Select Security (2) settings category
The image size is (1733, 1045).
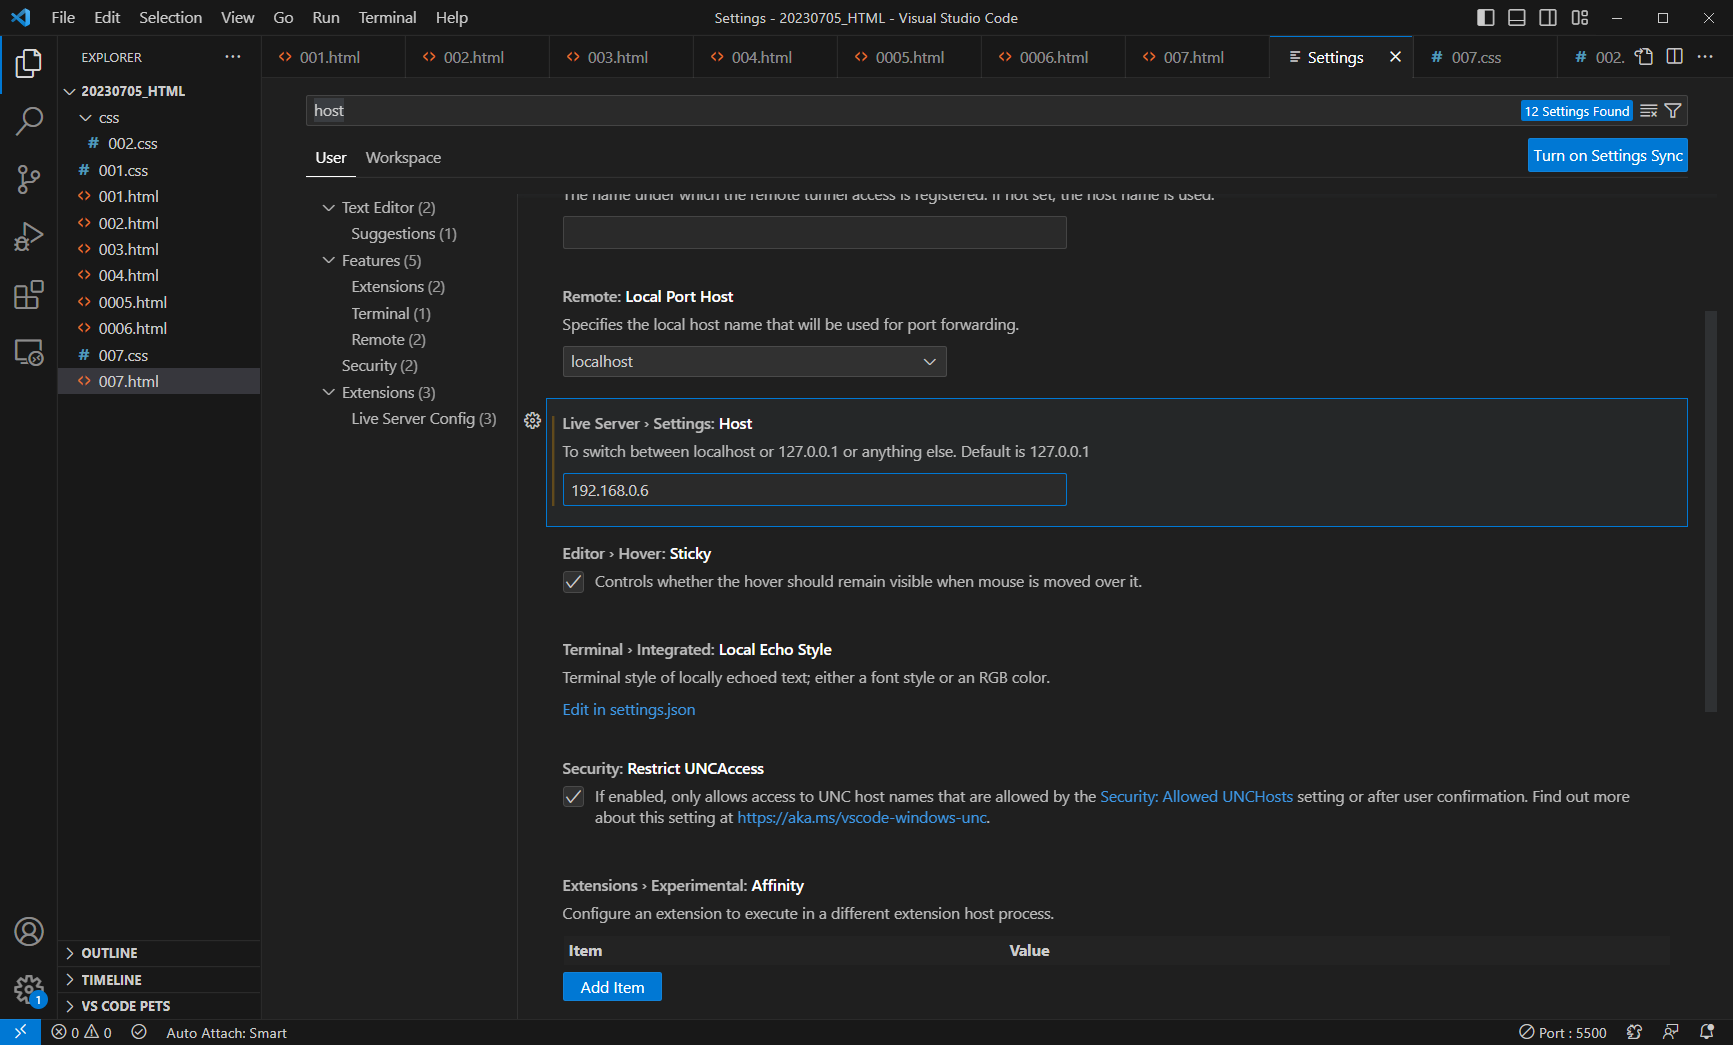pyautogui.click(x=380, y=366)
